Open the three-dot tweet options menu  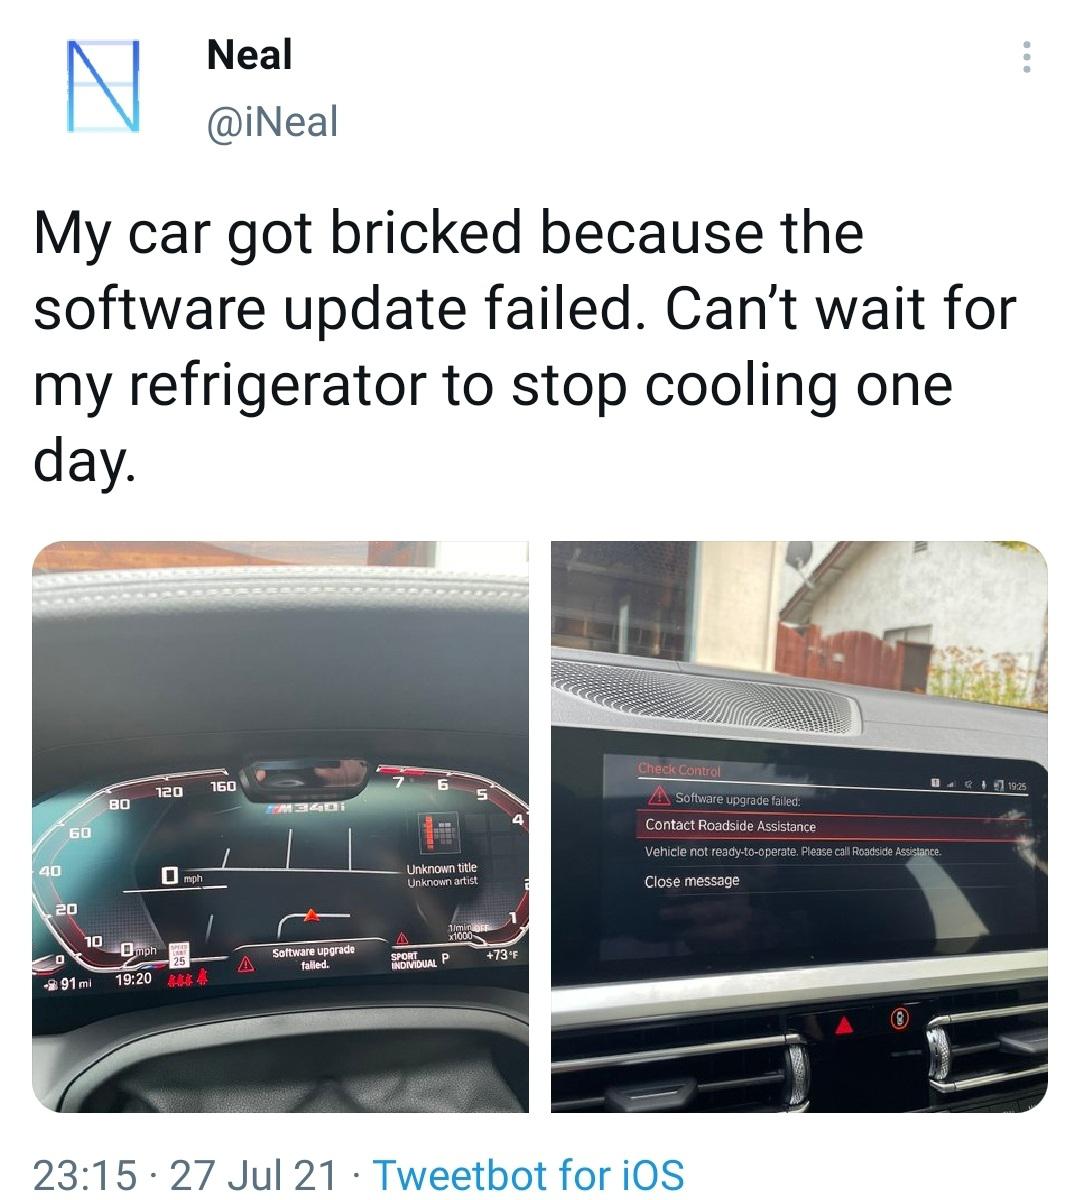pos(1025,57)
